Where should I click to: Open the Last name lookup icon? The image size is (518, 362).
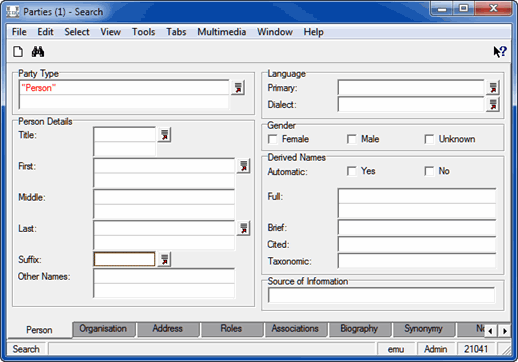pyautogui.click(x=244, y=228)
